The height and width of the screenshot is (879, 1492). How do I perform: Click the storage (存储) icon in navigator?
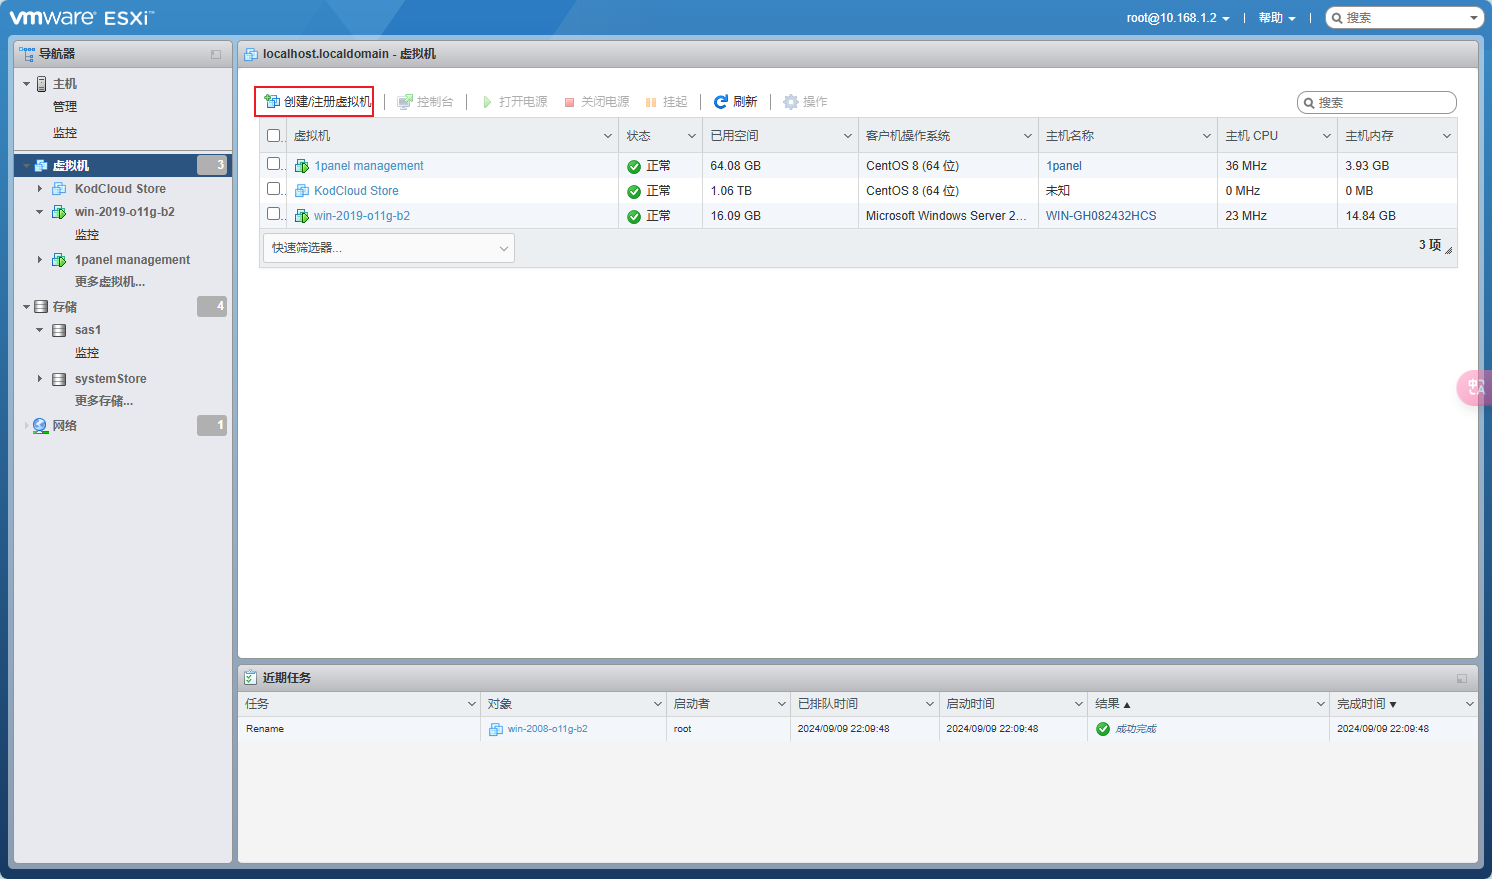click(x=41, y=307)
